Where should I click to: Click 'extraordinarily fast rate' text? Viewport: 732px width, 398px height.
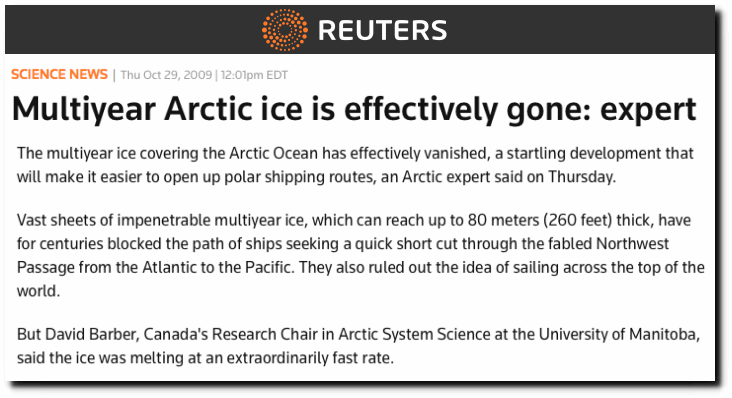click(x=310, y=358)
